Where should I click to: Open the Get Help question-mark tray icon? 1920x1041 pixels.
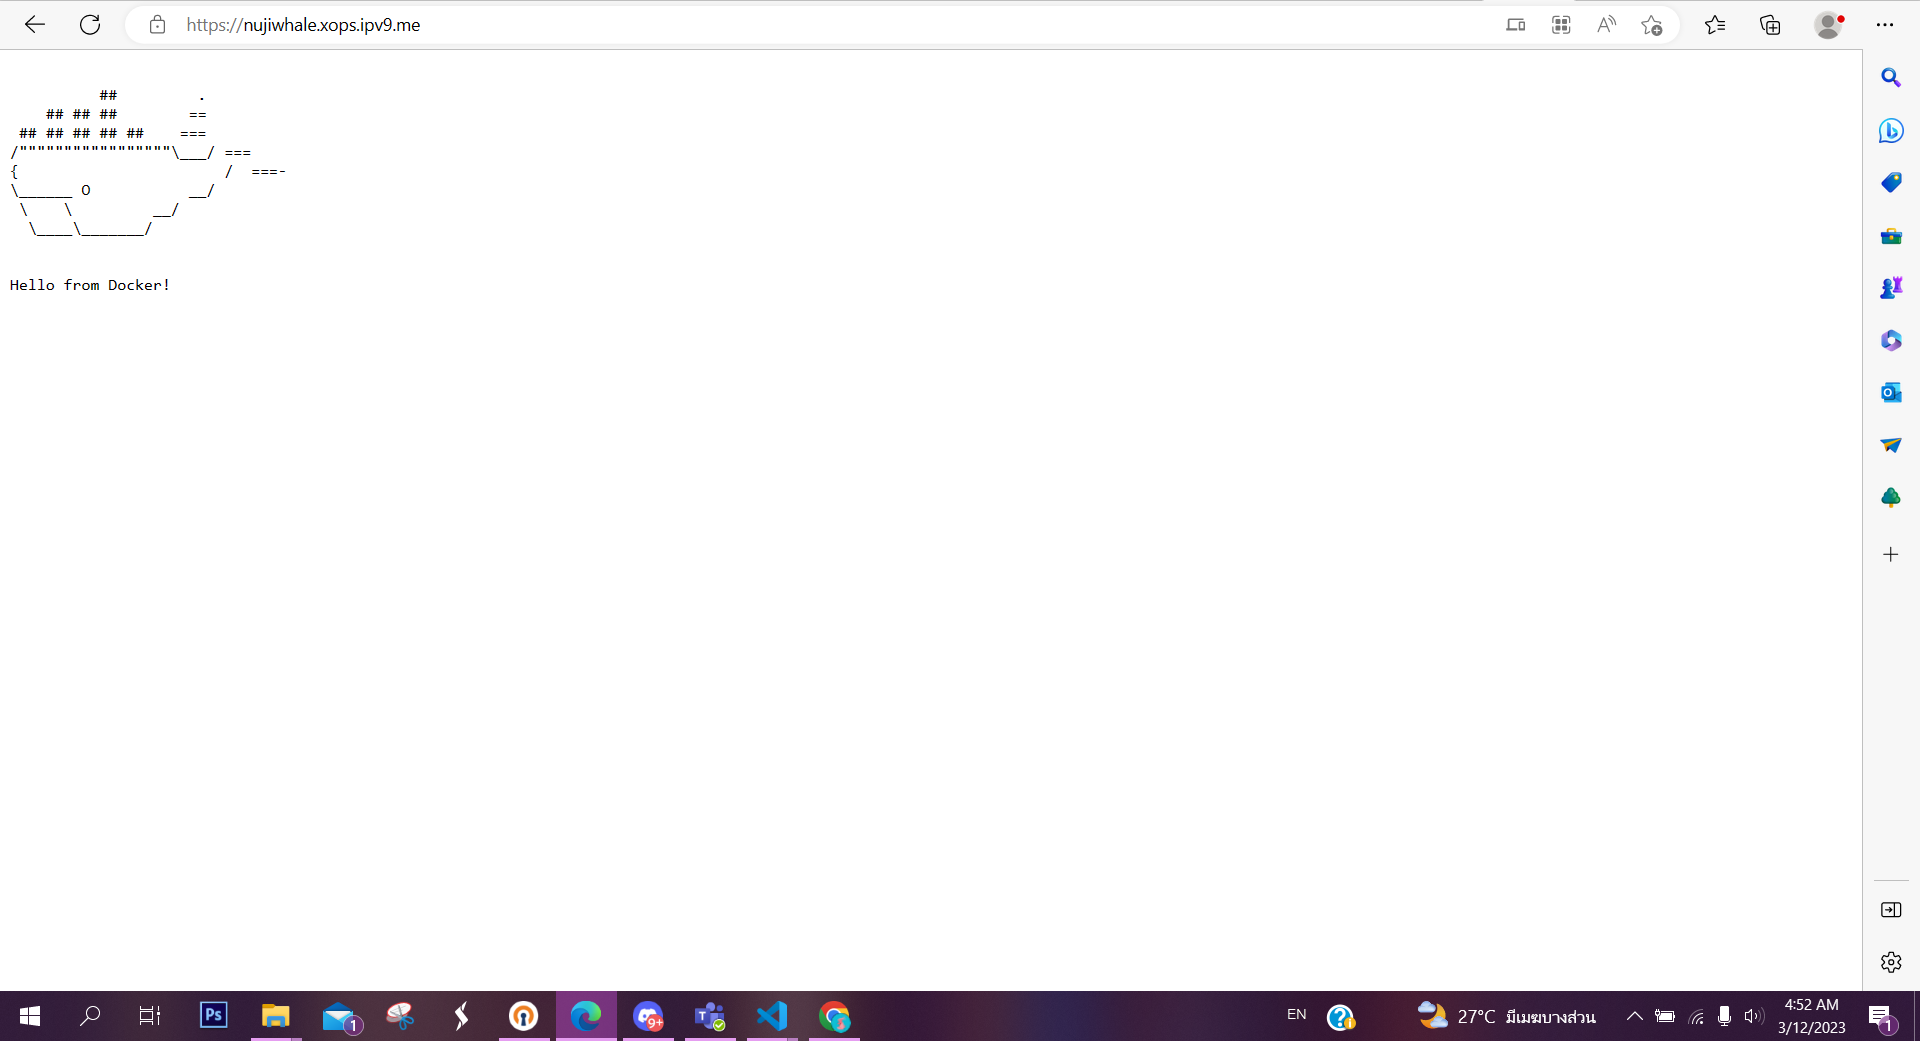tap(1340, 1017)
